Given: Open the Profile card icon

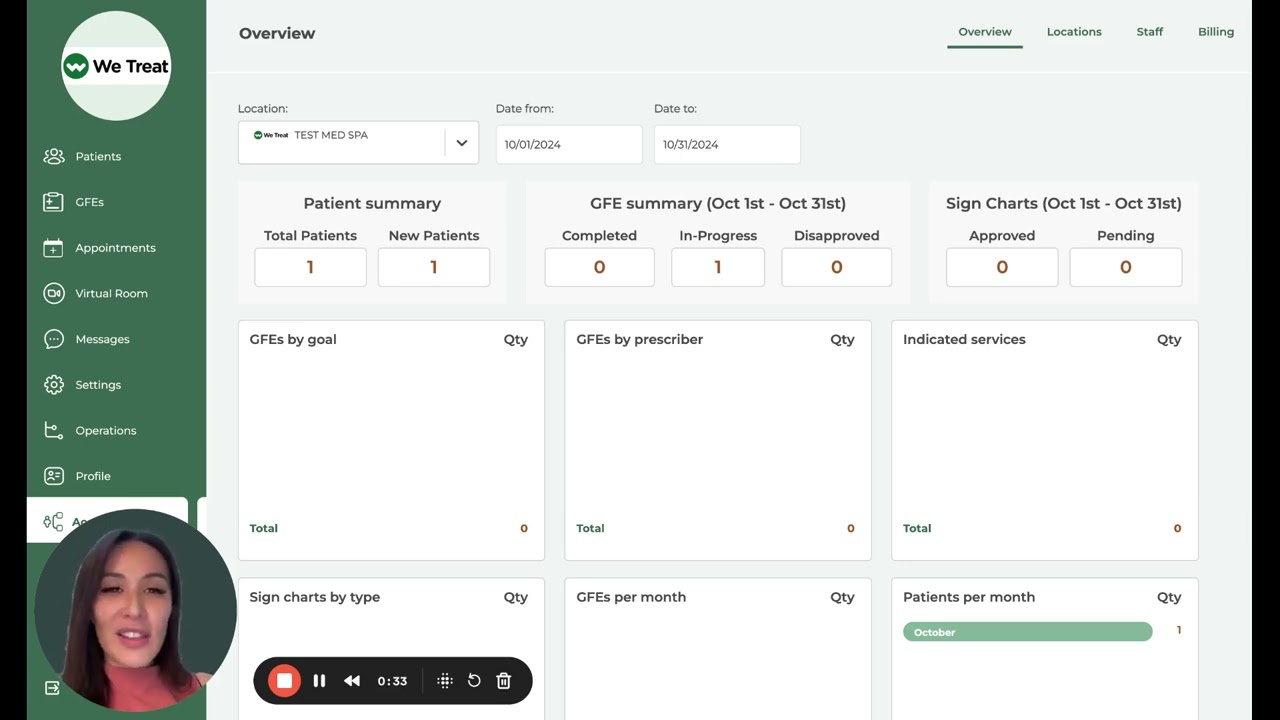Looking at the screenshot, I should pos(54,476).
